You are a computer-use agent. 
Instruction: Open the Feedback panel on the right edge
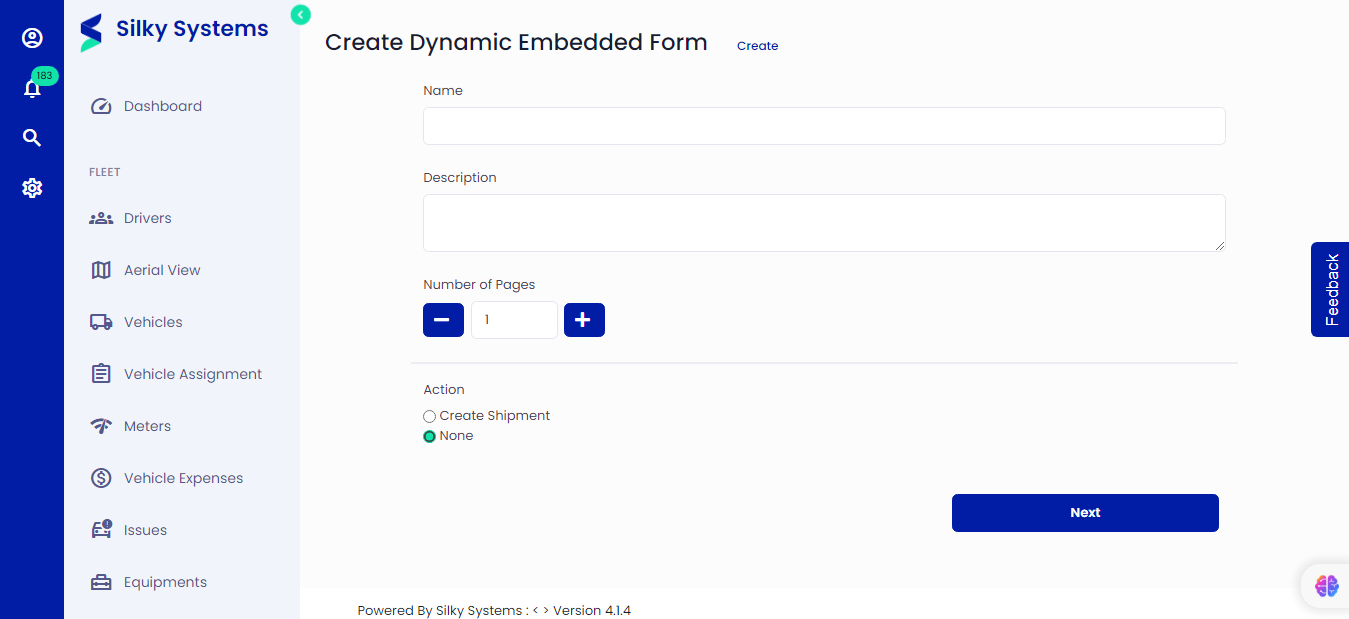click(x=1331, y=289)
